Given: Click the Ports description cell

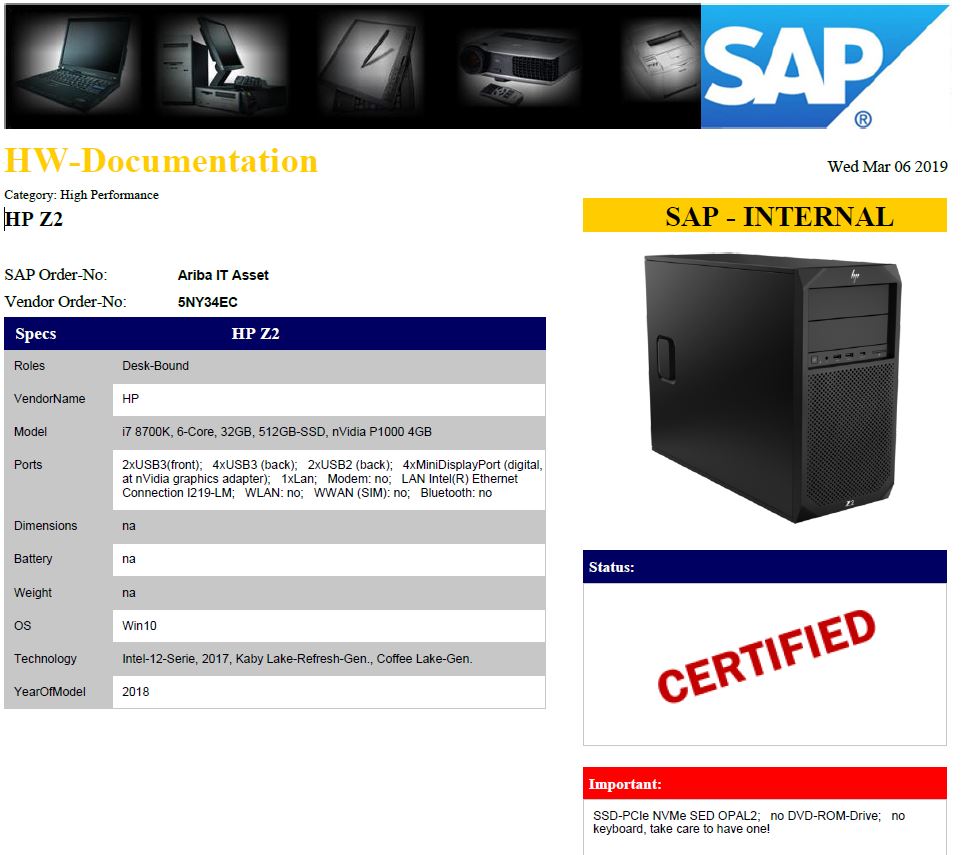Looking at the screenshot, I should pyautogui.click(x=329, y=479).
